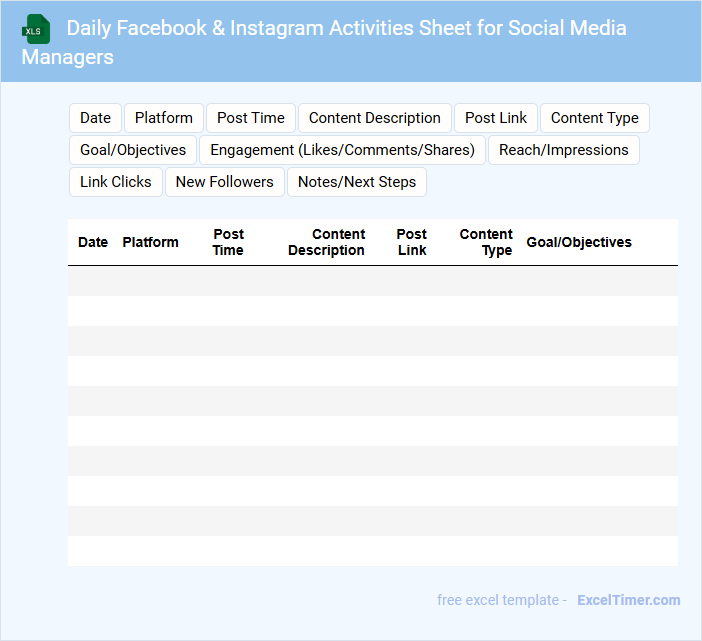Click Engagement (Likes/Comments/Shares) tag
The height and width of the screenshot is (641, 702).
pos(342,150)
